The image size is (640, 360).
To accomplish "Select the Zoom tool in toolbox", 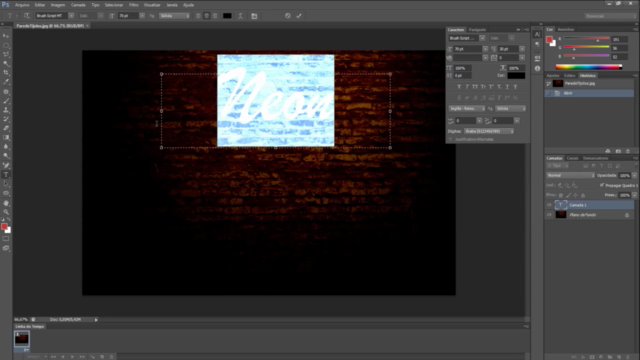I will [x=6, y=212].
